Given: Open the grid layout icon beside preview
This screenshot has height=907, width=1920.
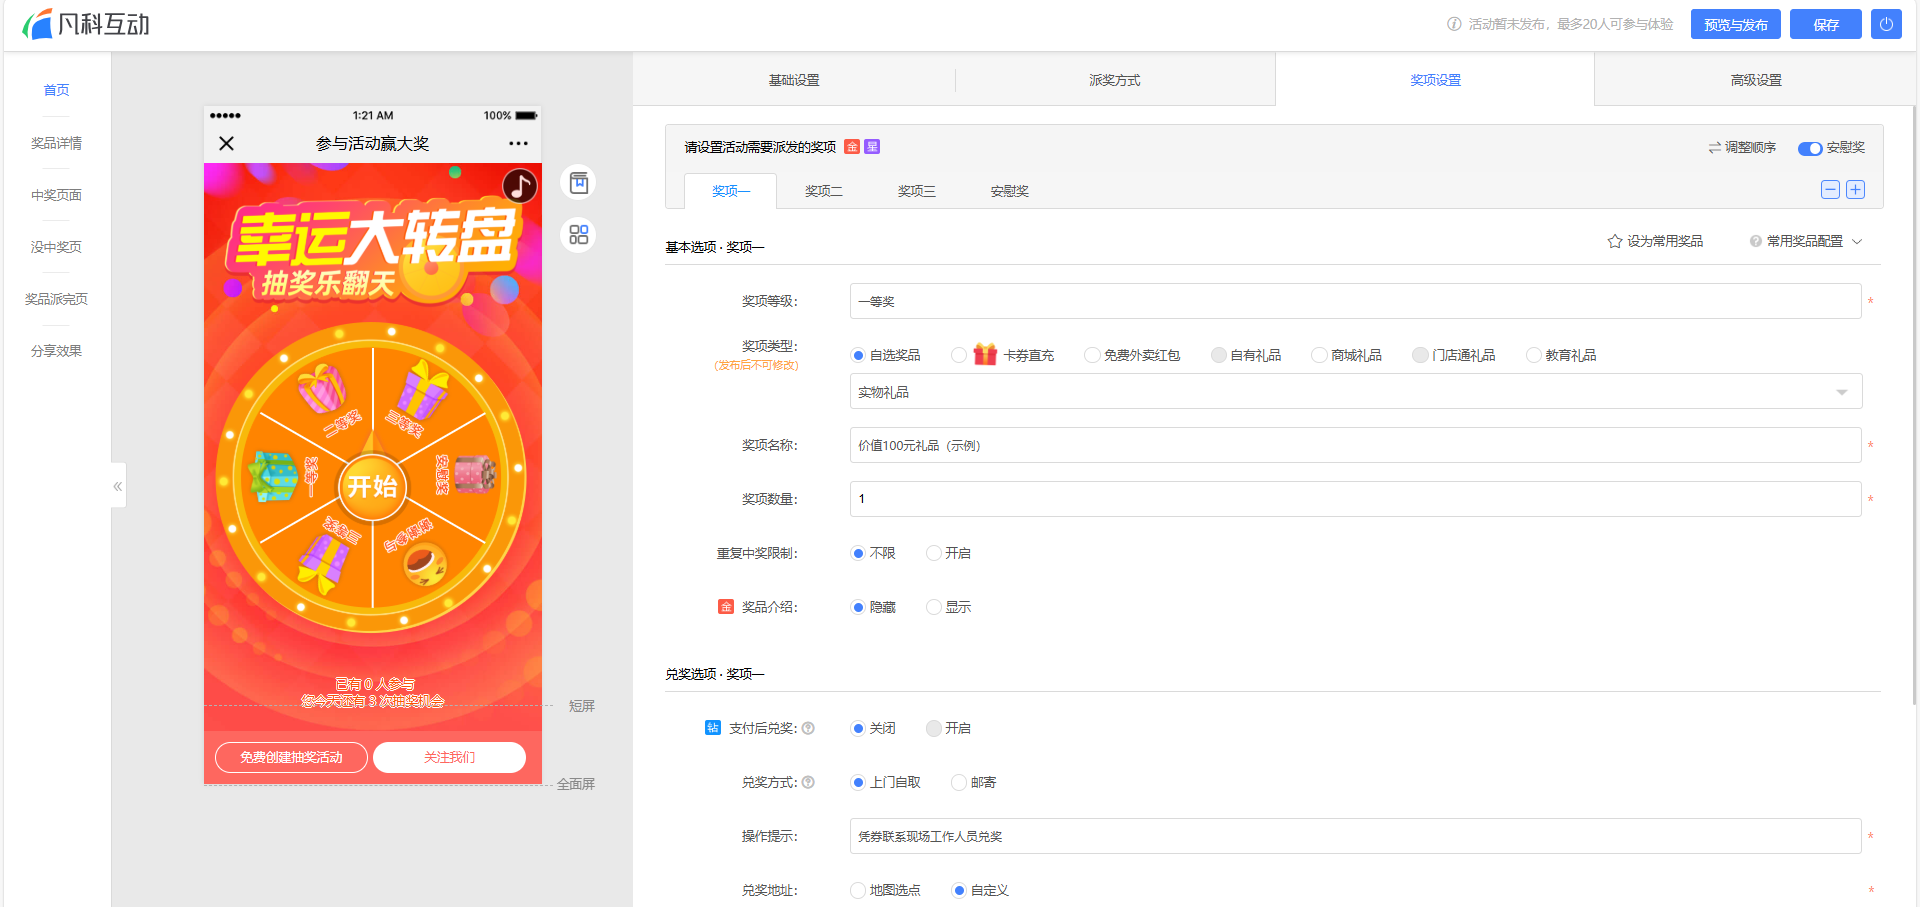Looking at the screenshot, I should [578, 235].
